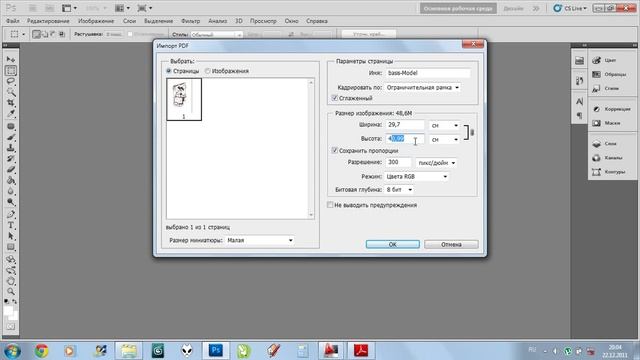
Task: Click Chrome icon in taskbar
Action: coord(41,350)
